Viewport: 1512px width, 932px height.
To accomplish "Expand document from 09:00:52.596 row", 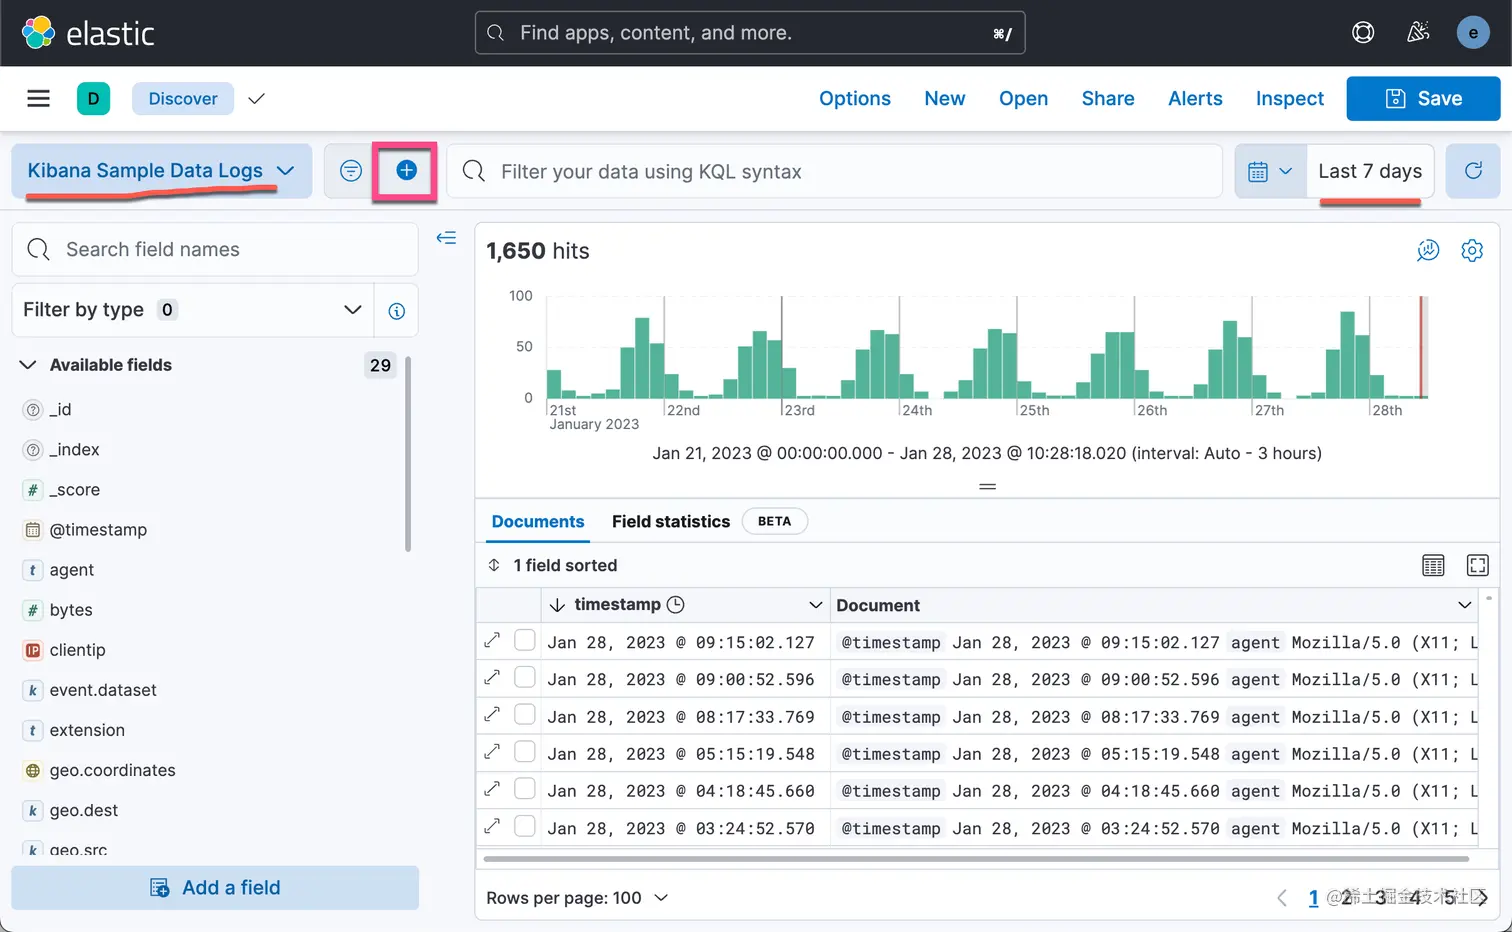I will click(x=492, y=677).
